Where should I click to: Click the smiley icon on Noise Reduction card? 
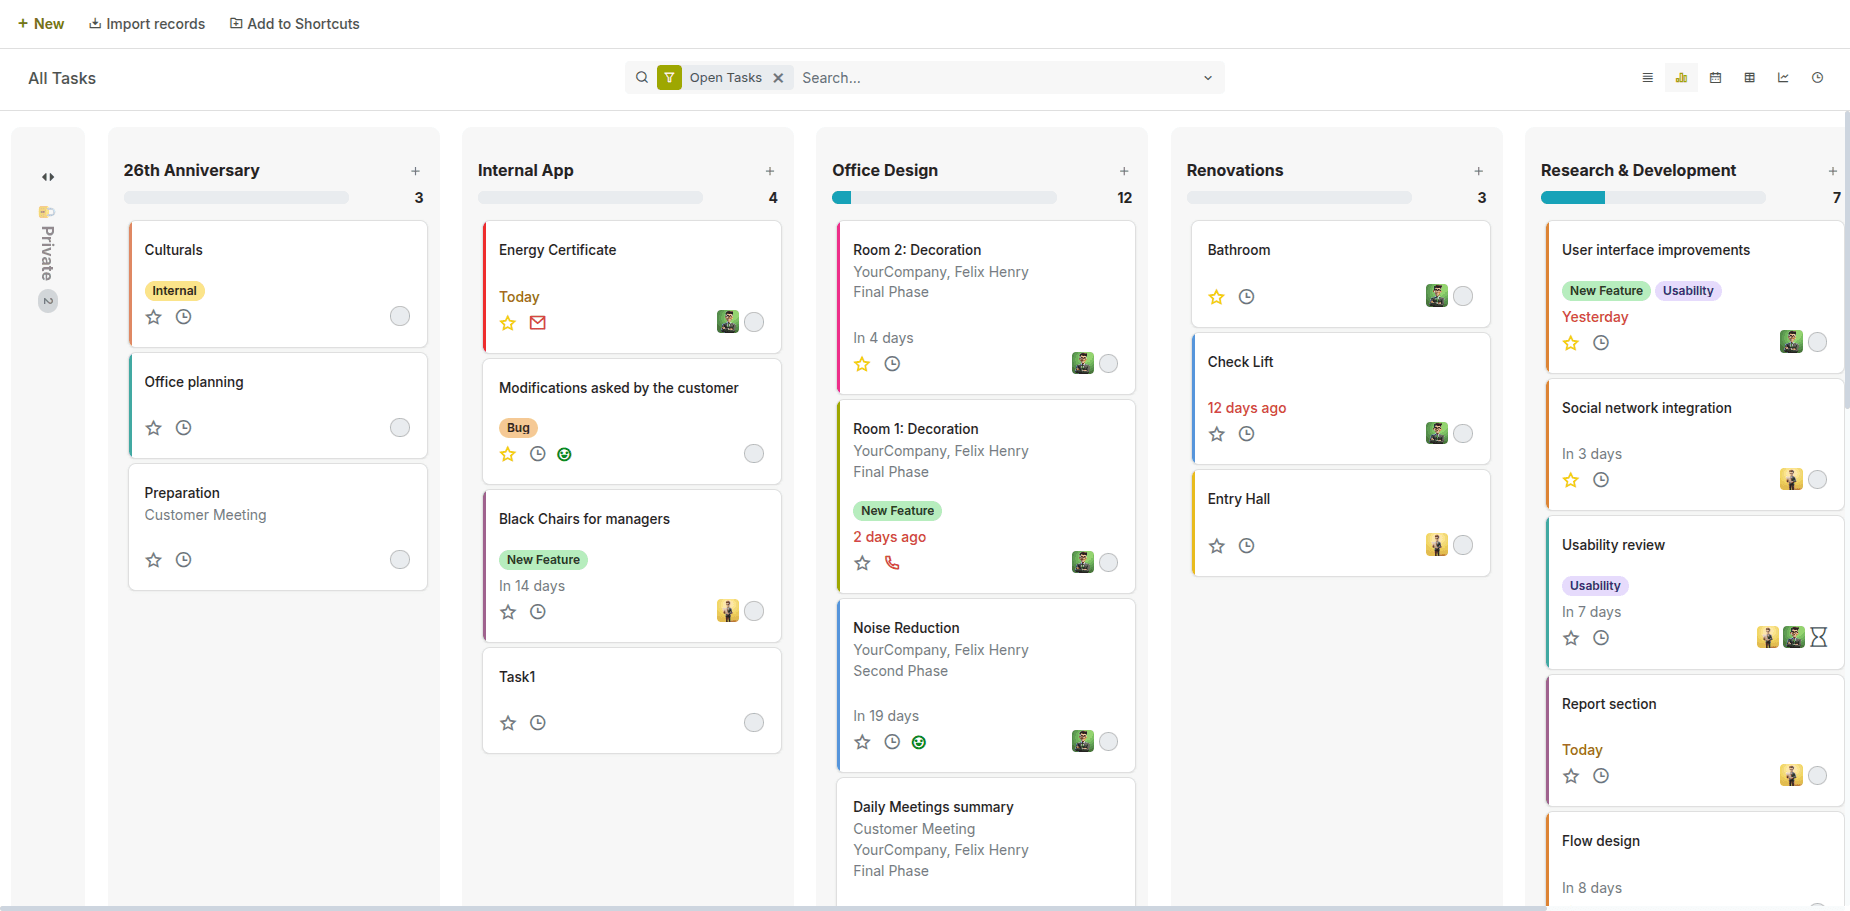coord(918,741)
